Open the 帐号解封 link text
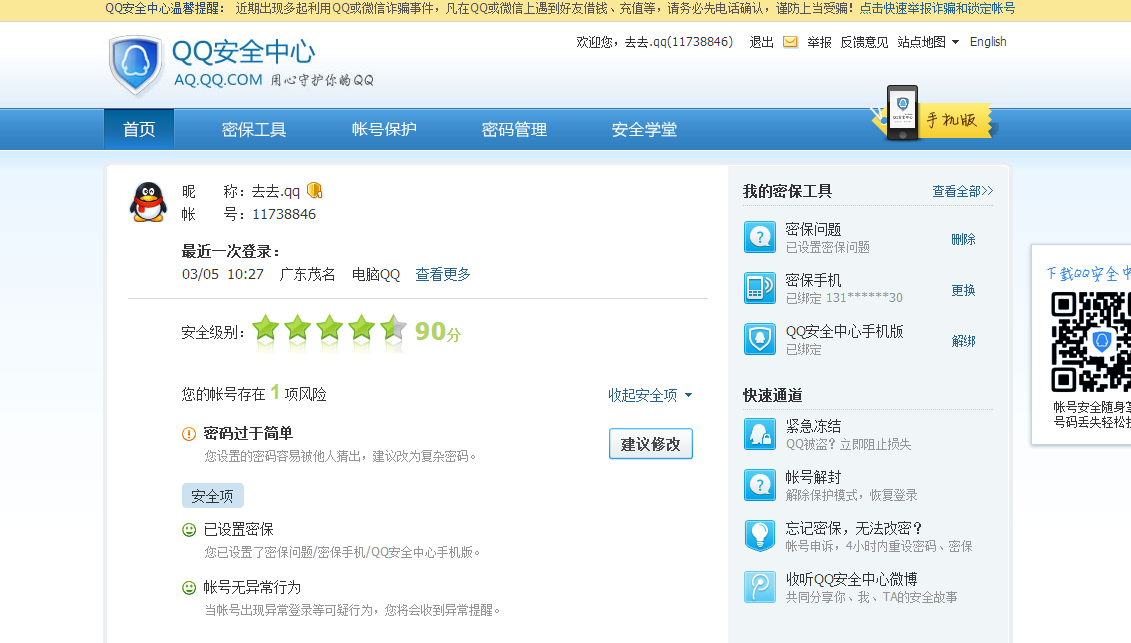The height and width of the screenshot is (643, 1131). click(813, 477)
